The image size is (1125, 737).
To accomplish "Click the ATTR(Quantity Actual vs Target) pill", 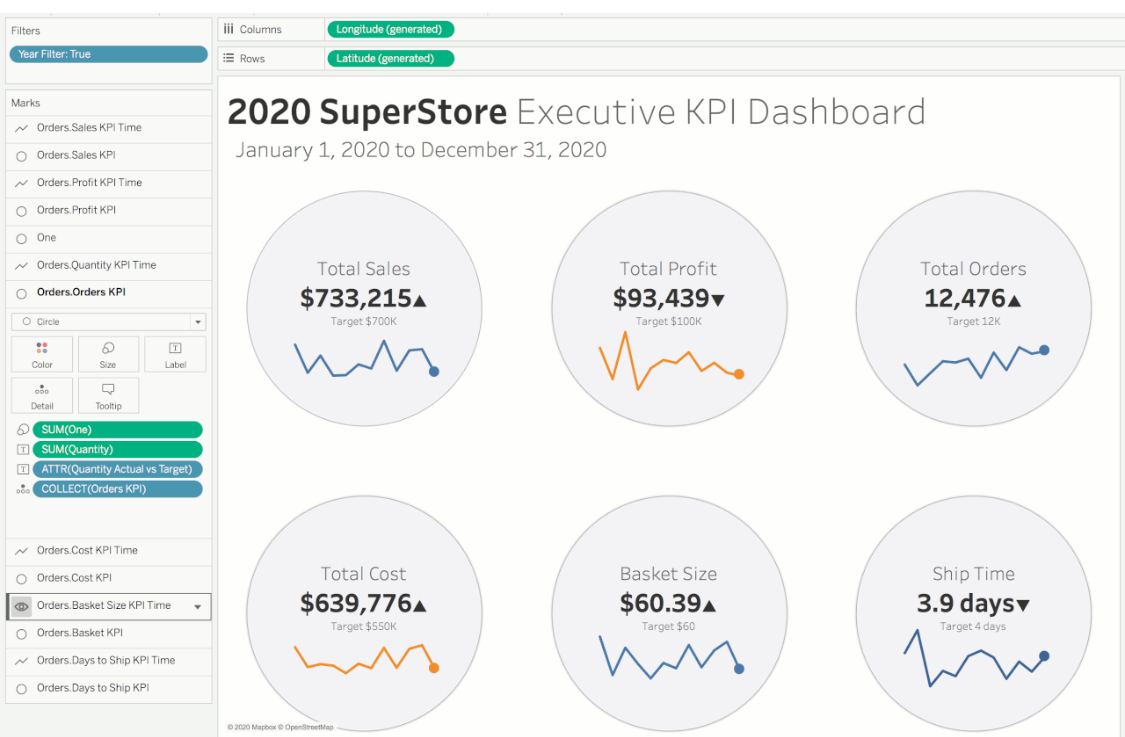I will (118, 469).
